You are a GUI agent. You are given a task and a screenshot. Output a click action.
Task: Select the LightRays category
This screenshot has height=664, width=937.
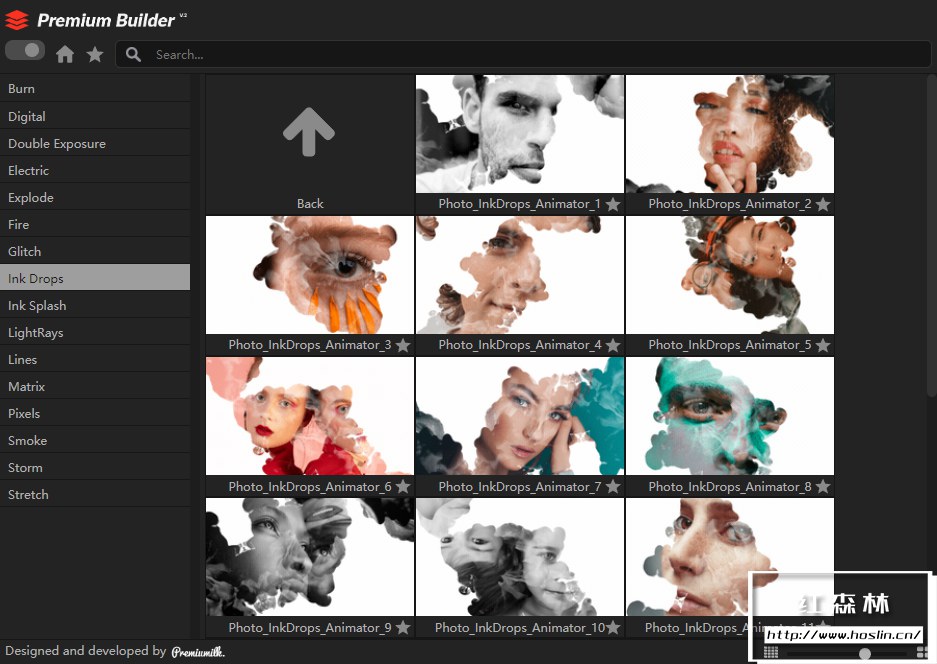click(x=95, y=332)
